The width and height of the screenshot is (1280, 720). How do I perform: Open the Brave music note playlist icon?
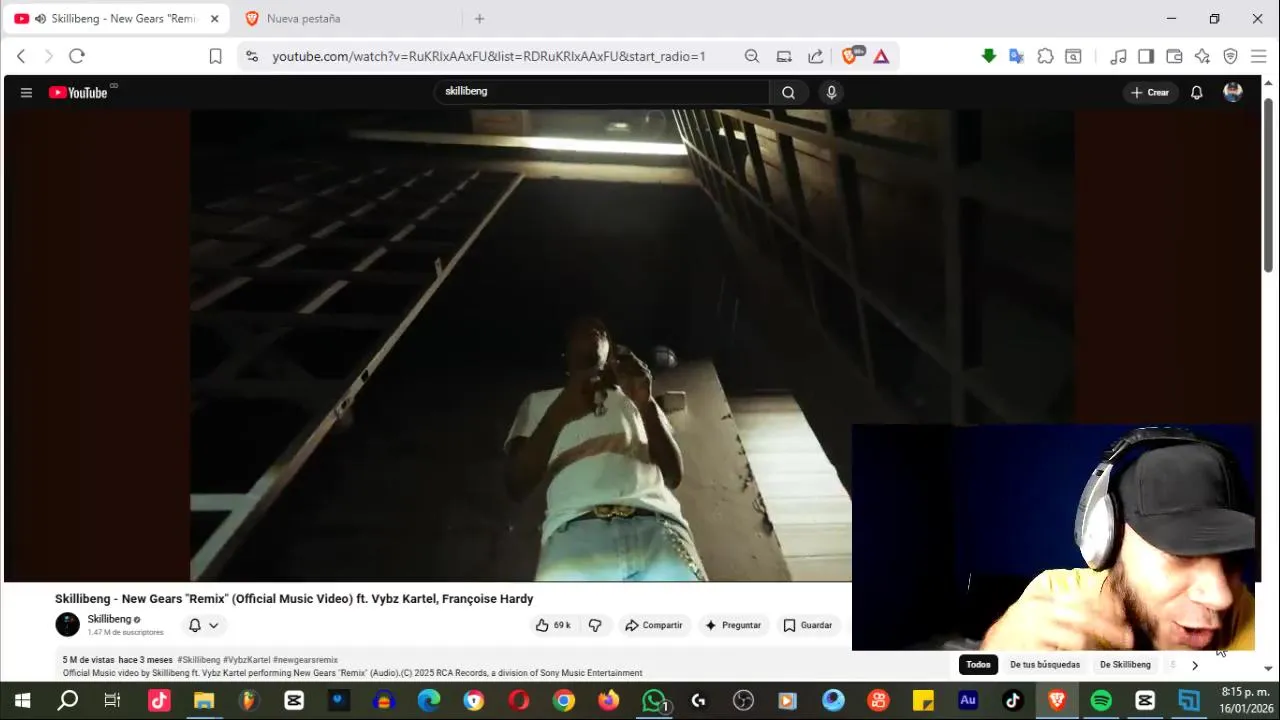pyautogui.click(x=1119, y=56)
